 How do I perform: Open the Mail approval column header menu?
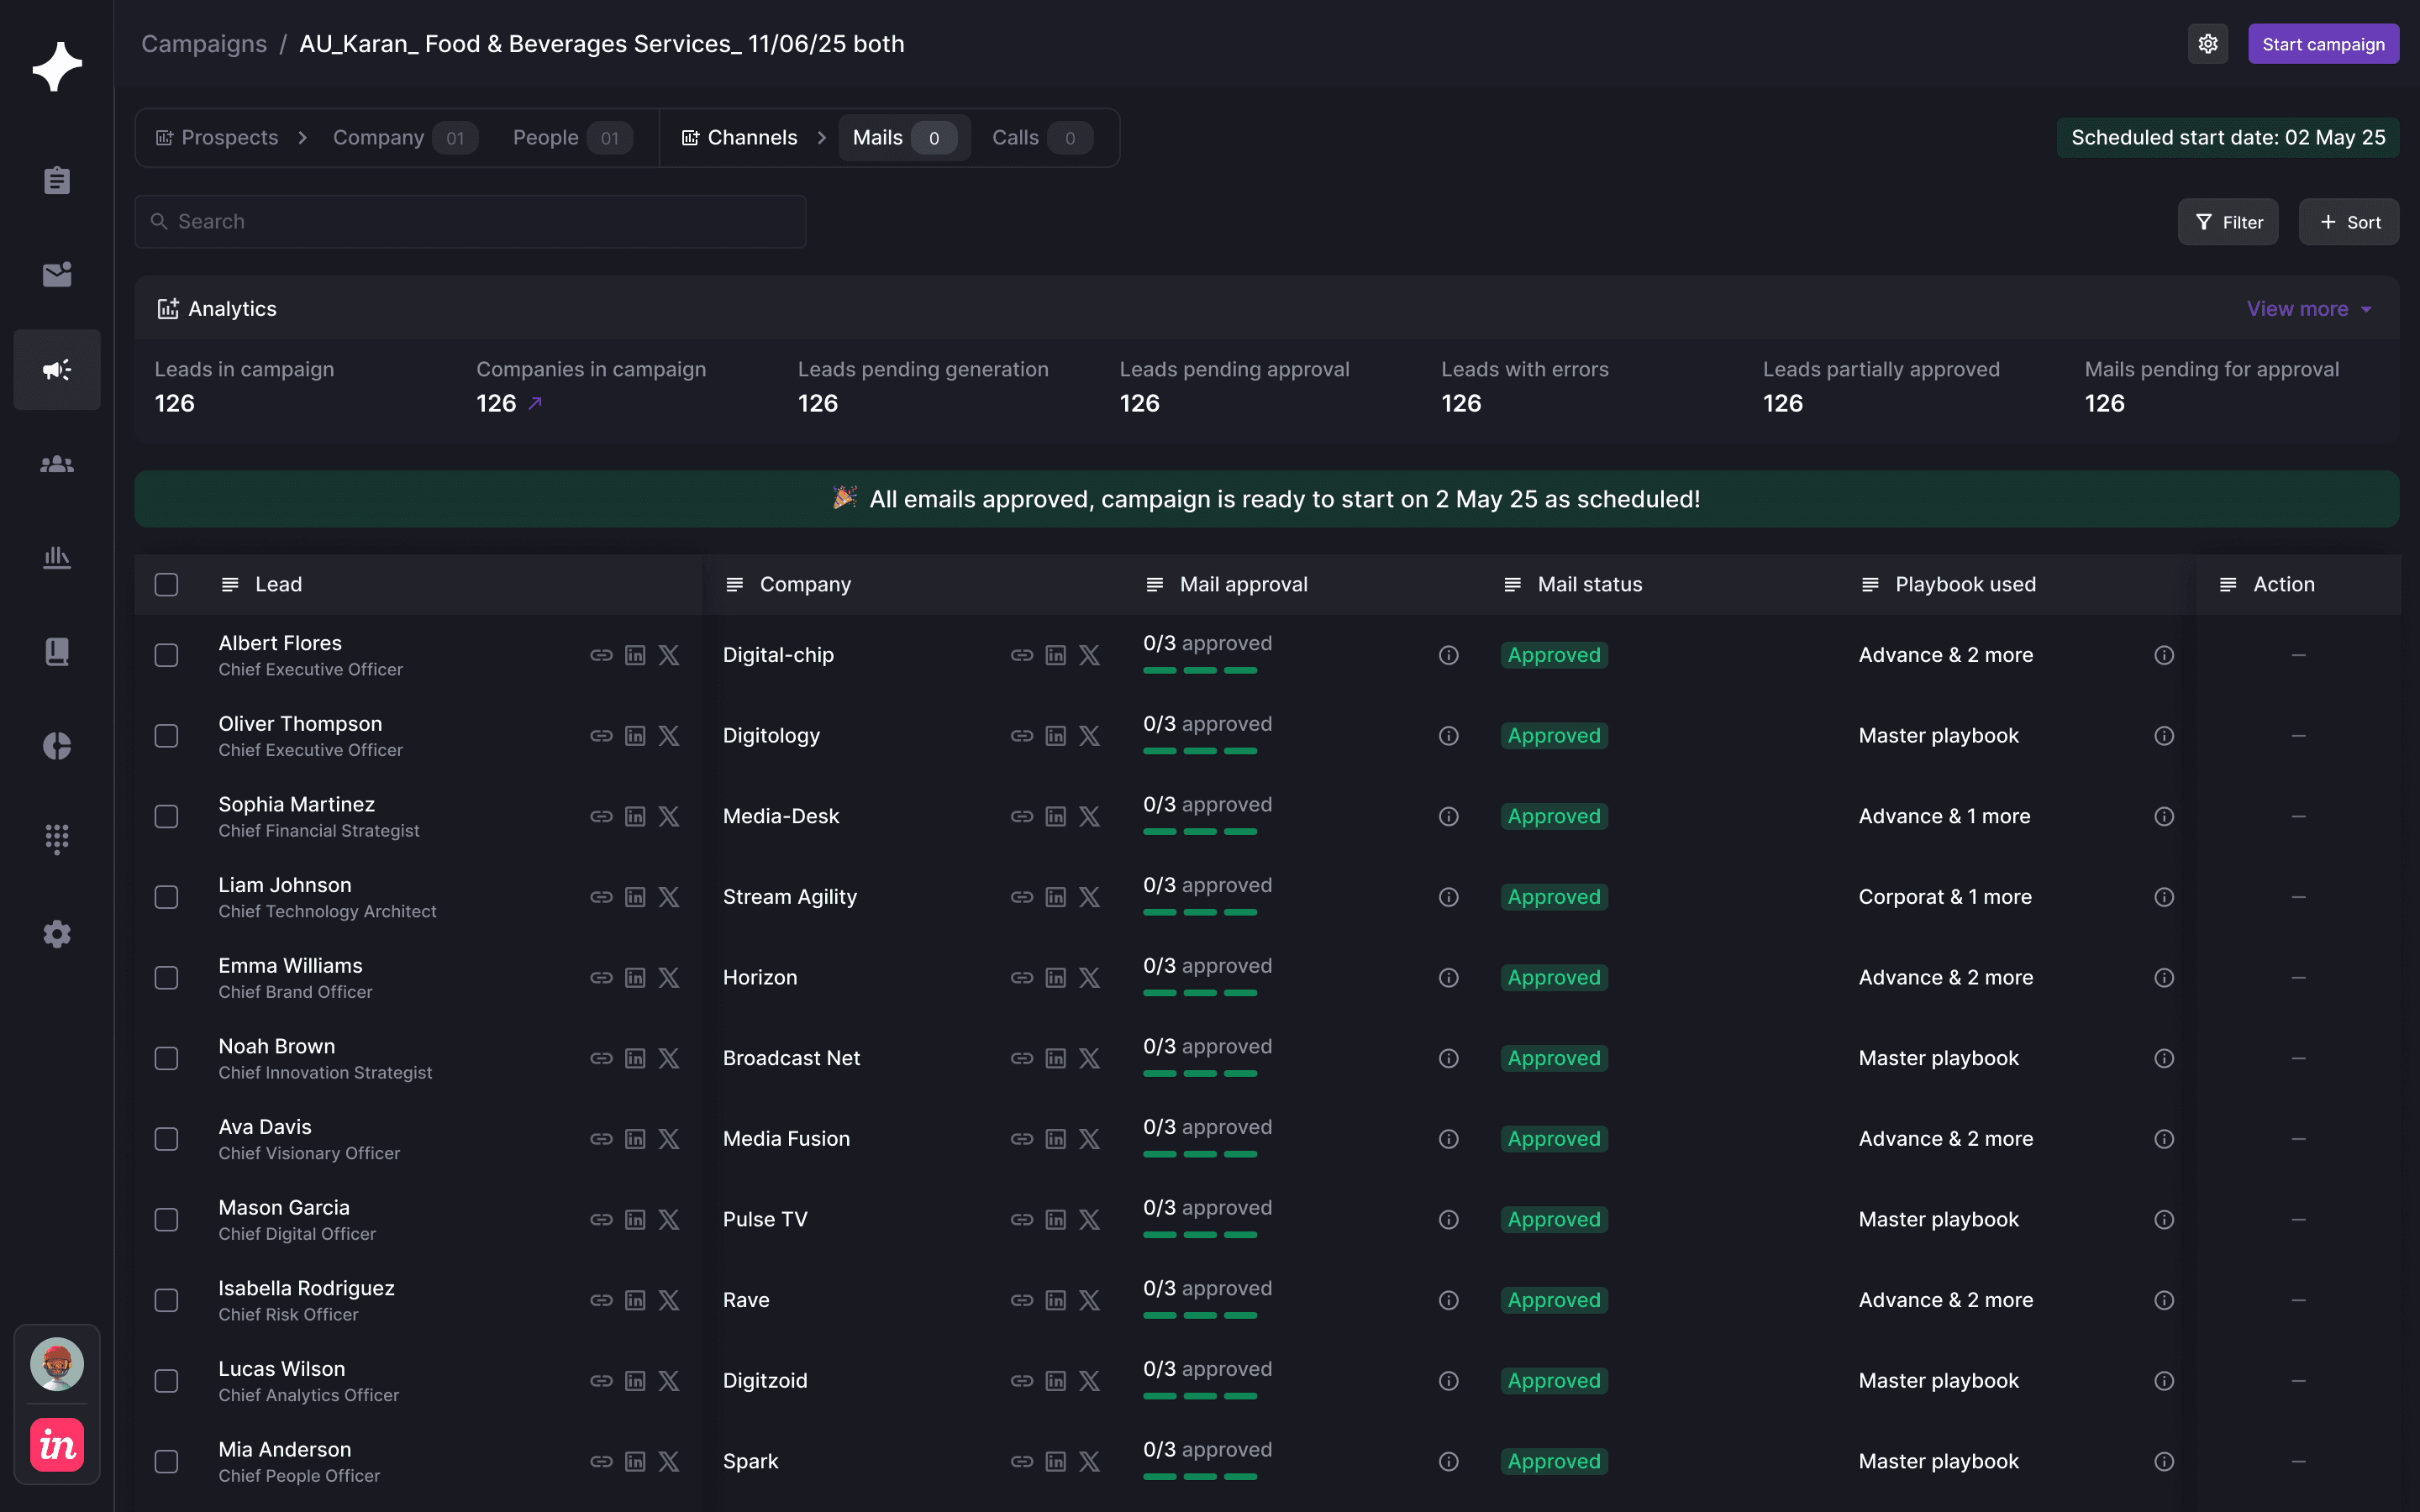click(x=1155, y=585)
